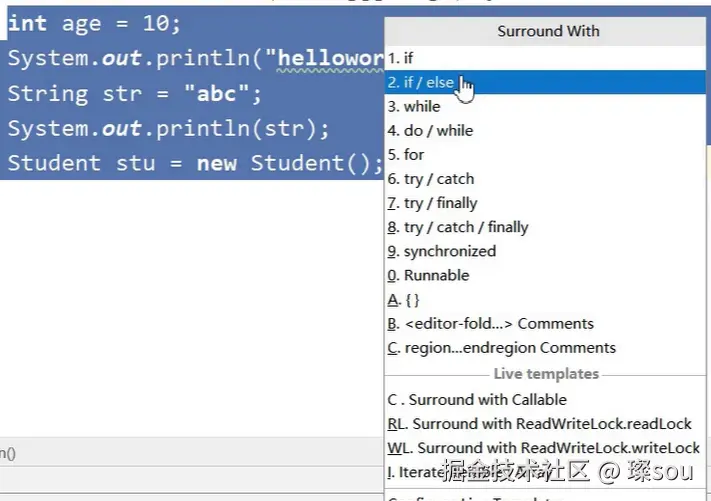Select '9. synchronized' surround option
Screen dimensions: 711x501
click(x=545, y=251)
